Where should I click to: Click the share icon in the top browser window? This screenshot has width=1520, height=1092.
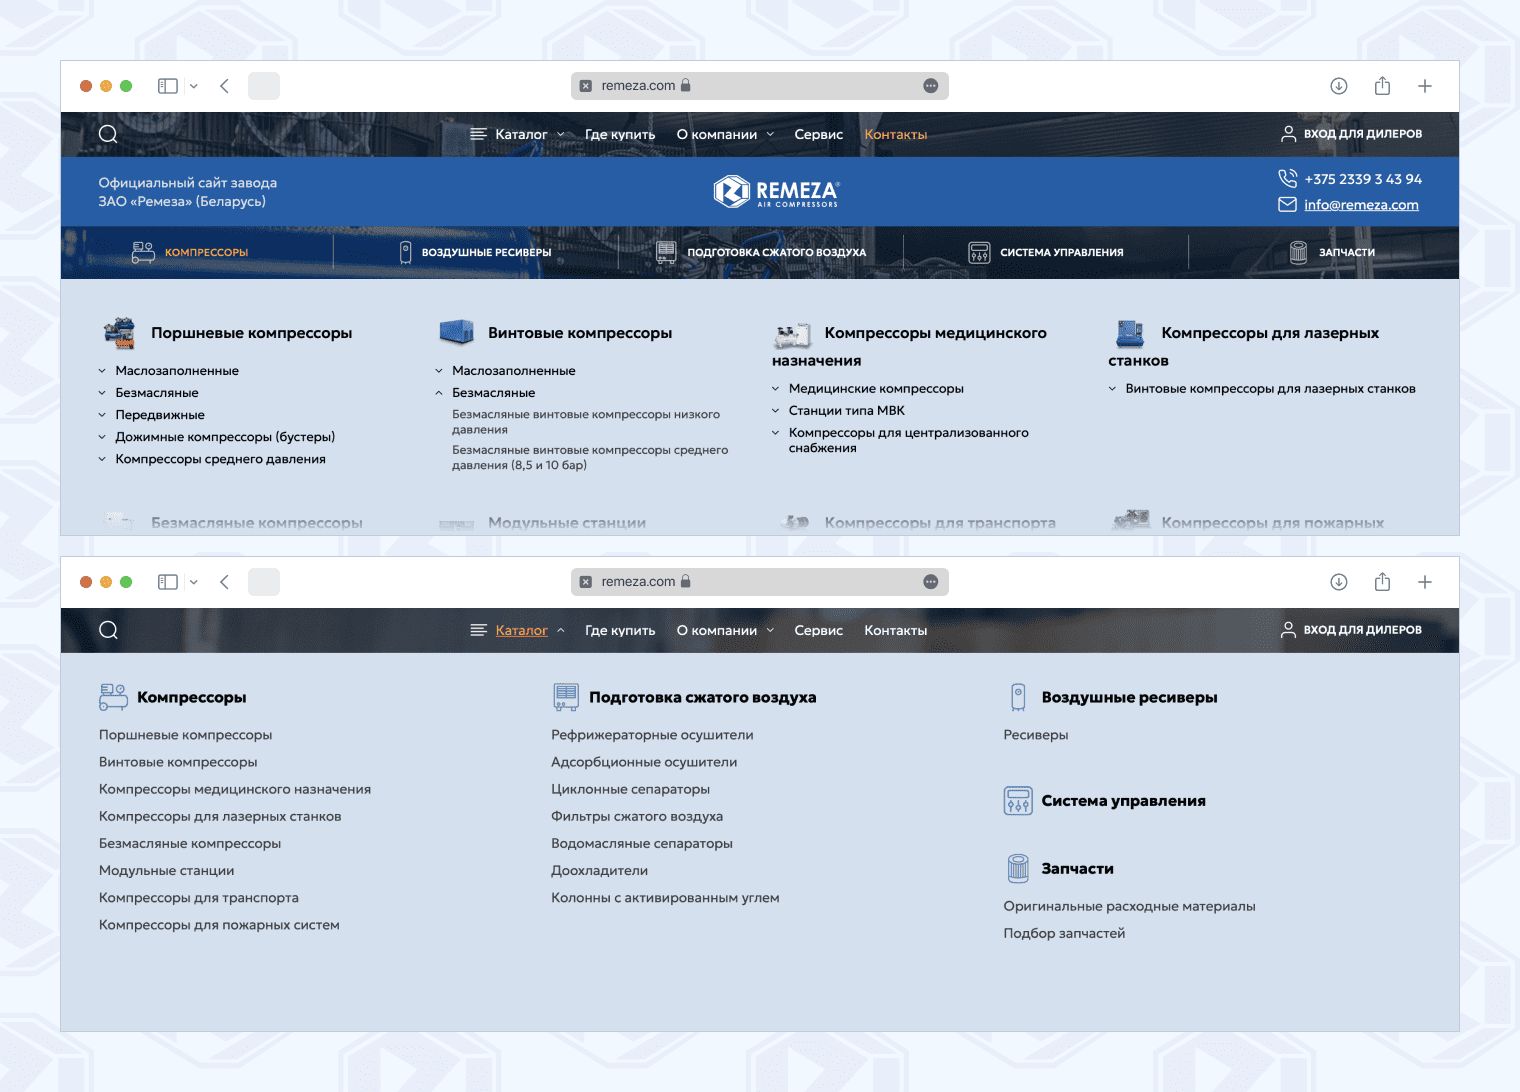tap(1382, 86)
